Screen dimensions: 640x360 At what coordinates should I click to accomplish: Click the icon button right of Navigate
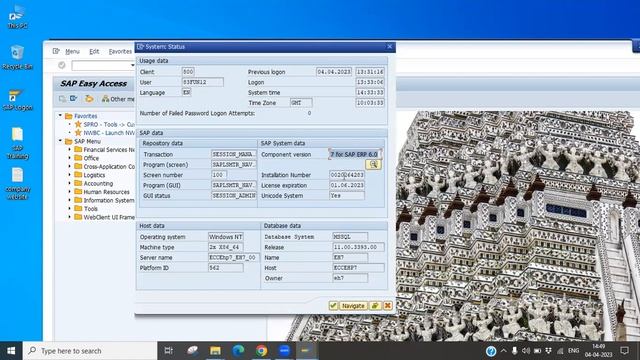coord(375,305)
